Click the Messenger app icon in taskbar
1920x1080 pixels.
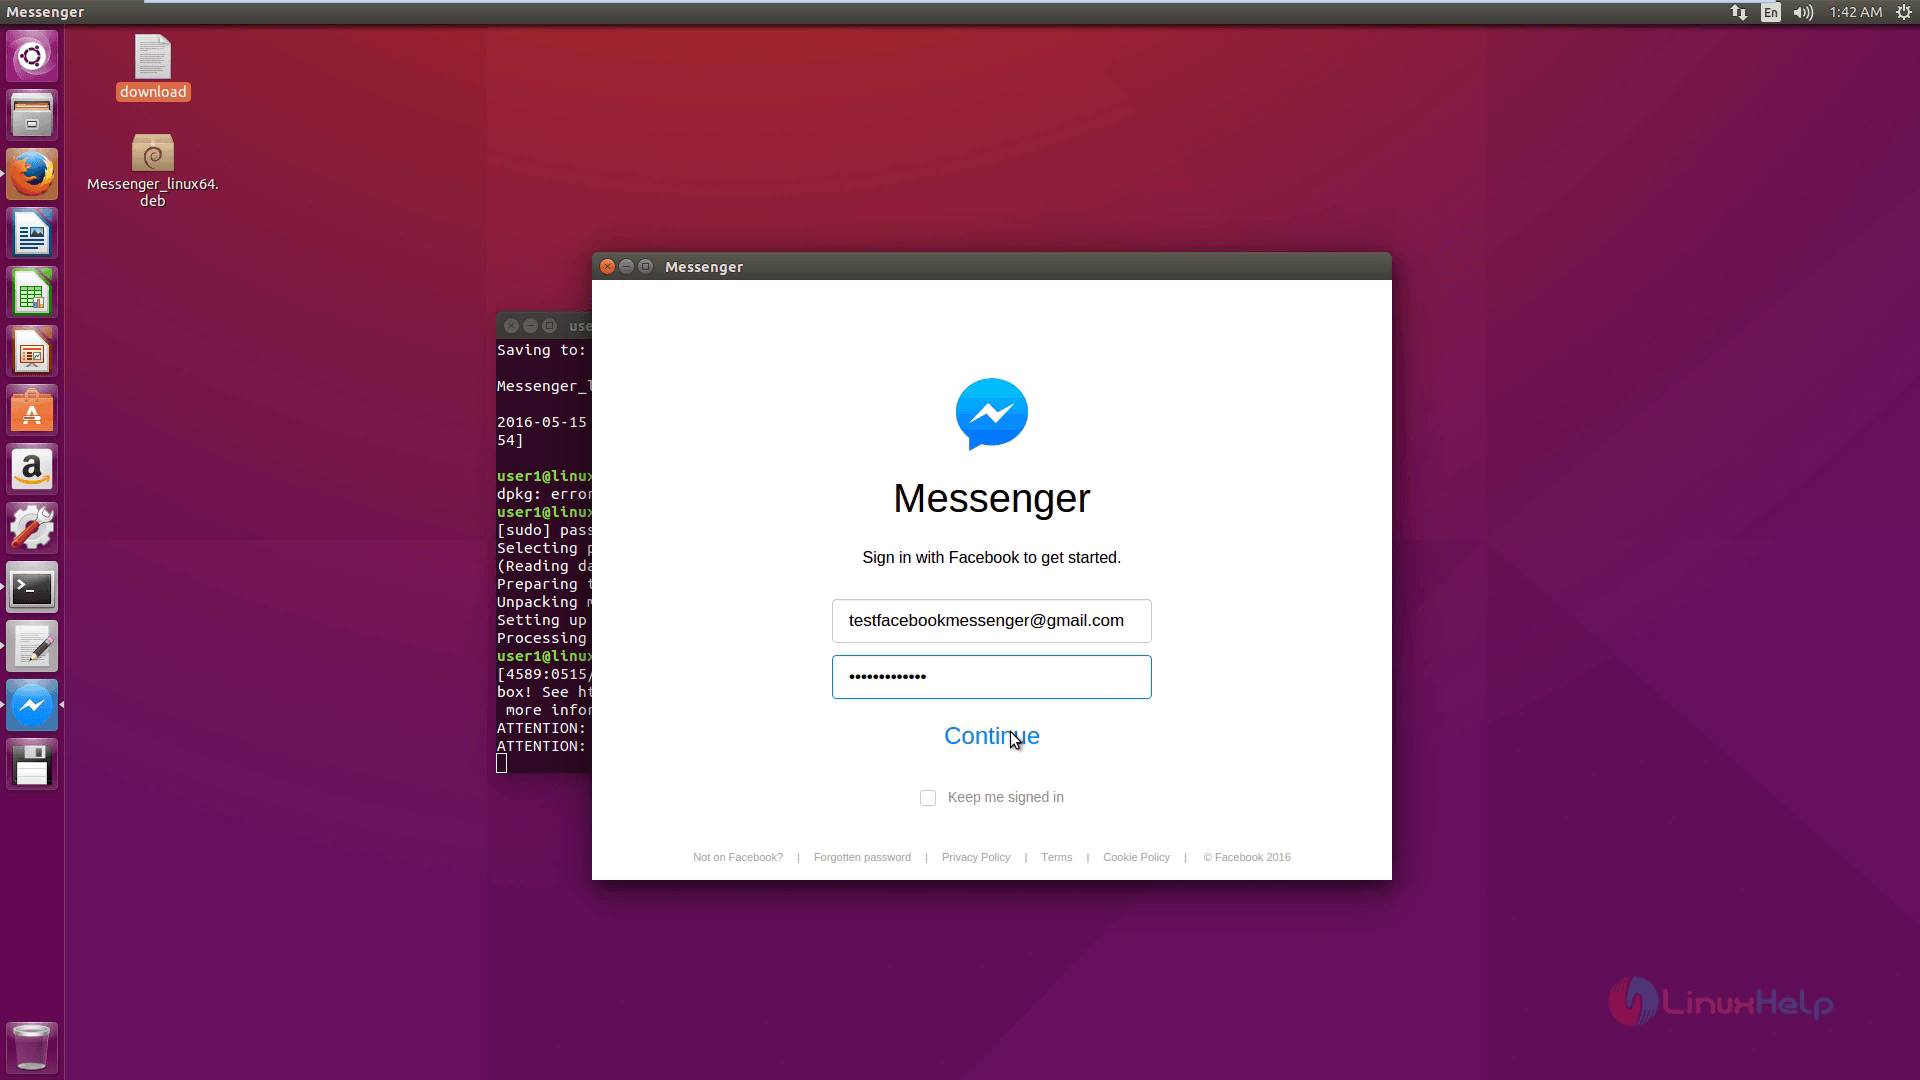(32, 704)
